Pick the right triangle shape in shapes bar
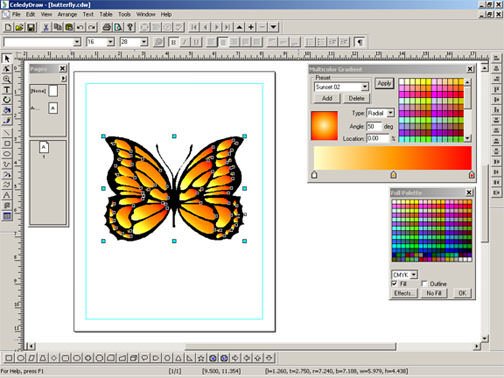 (190, 358)
